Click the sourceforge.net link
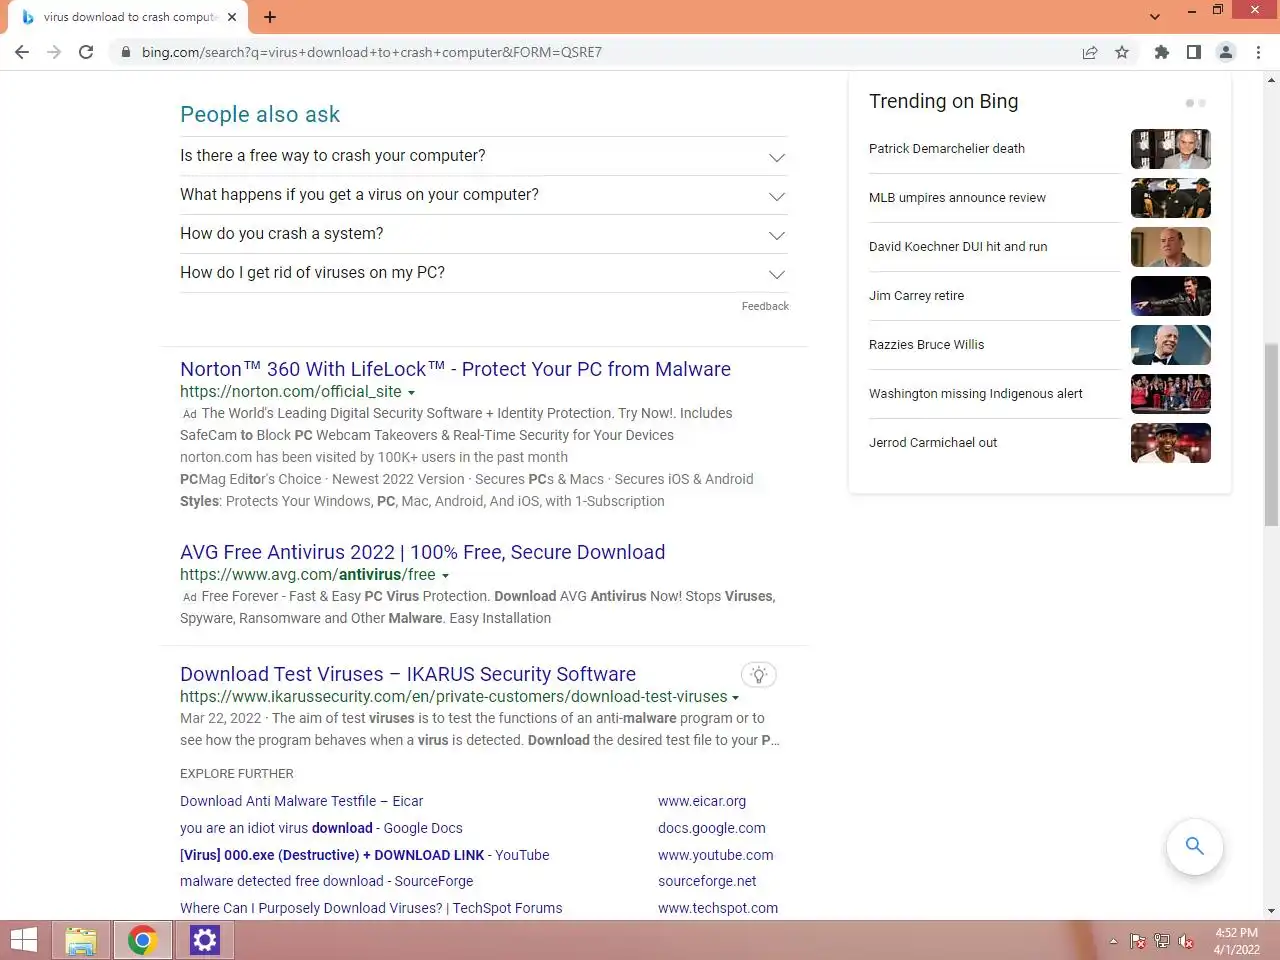Image resolution: width=1280 pixels, height=960 pixels. click(x=707, y=881)
